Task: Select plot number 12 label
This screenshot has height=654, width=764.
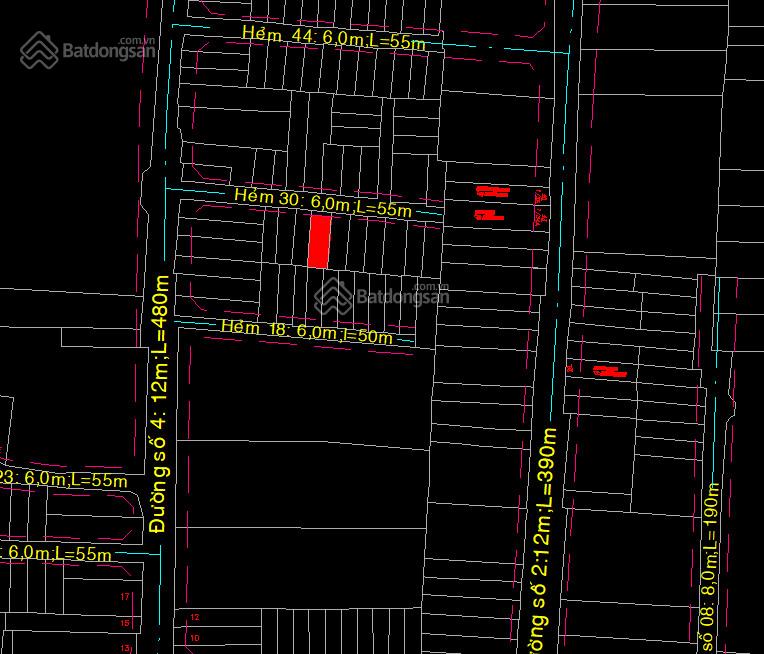Action: coord(195,618)
